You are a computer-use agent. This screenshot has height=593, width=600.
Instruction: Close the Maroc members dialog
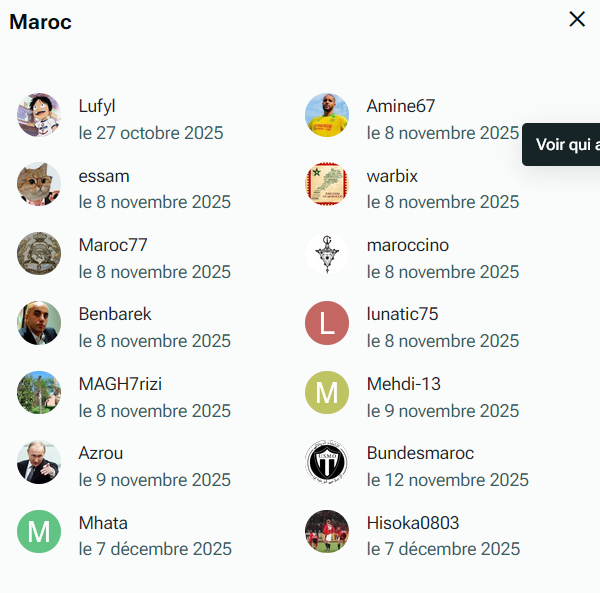pos(577,19)
